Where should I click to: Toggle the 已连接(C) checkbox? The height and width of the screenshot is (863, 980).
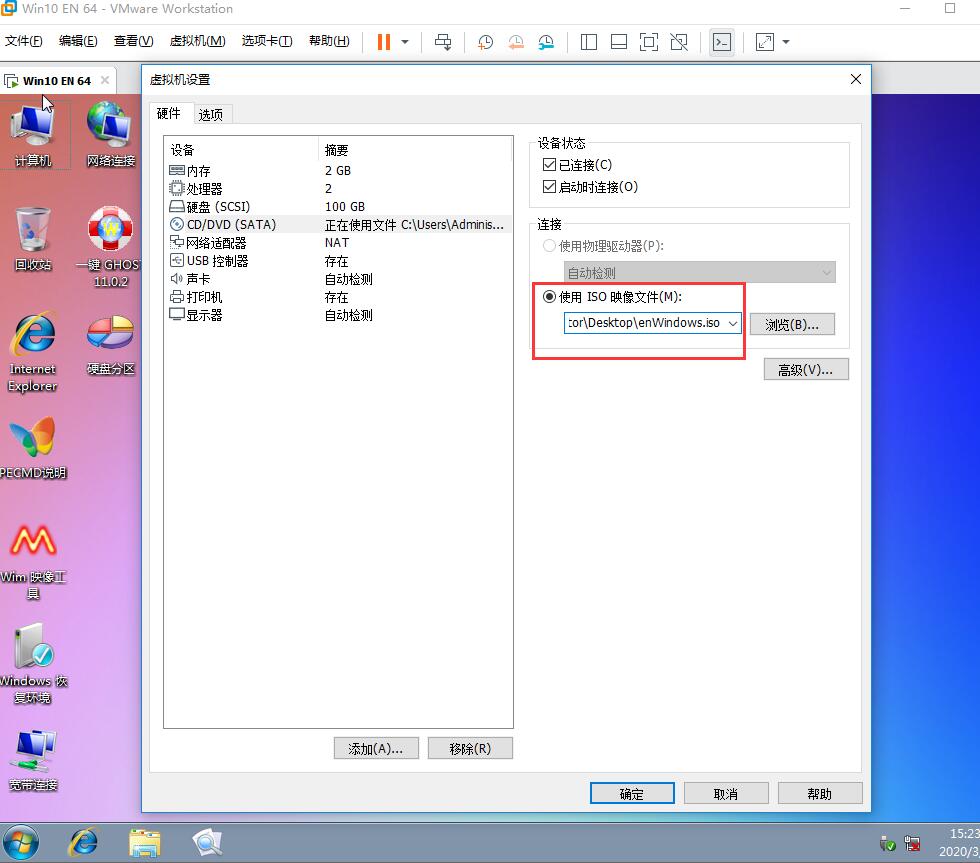coord(549,164)
